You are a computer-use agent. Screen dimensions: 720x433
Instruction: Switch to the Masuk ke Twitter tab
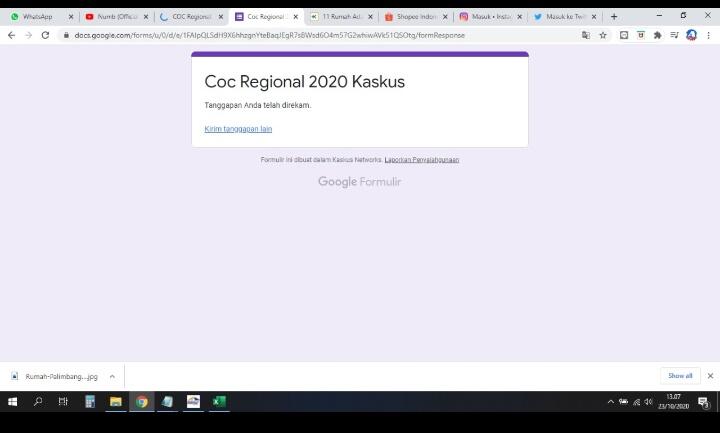565,17
